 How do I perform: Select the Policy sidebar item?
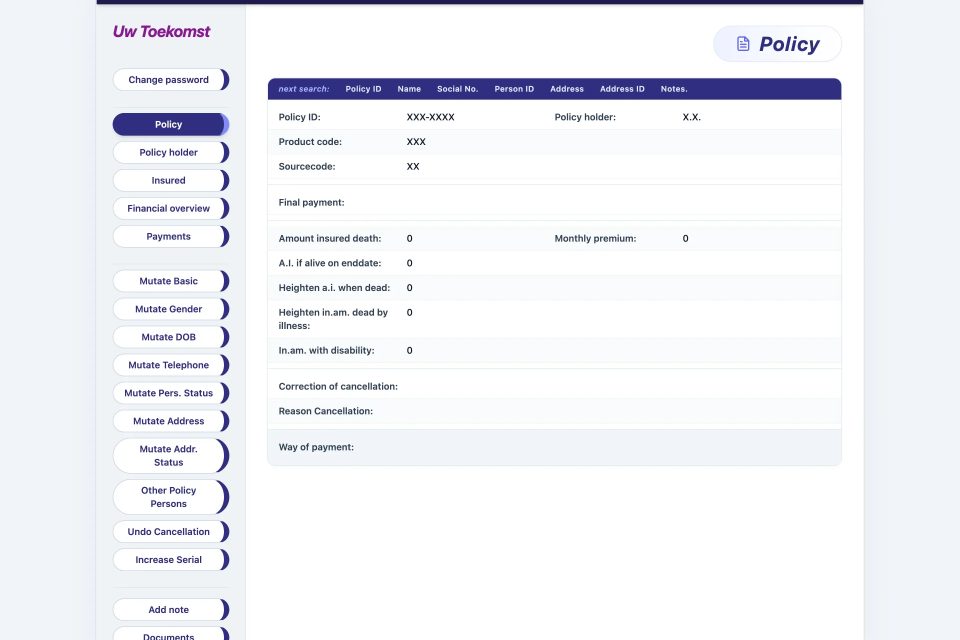(170, 124)
